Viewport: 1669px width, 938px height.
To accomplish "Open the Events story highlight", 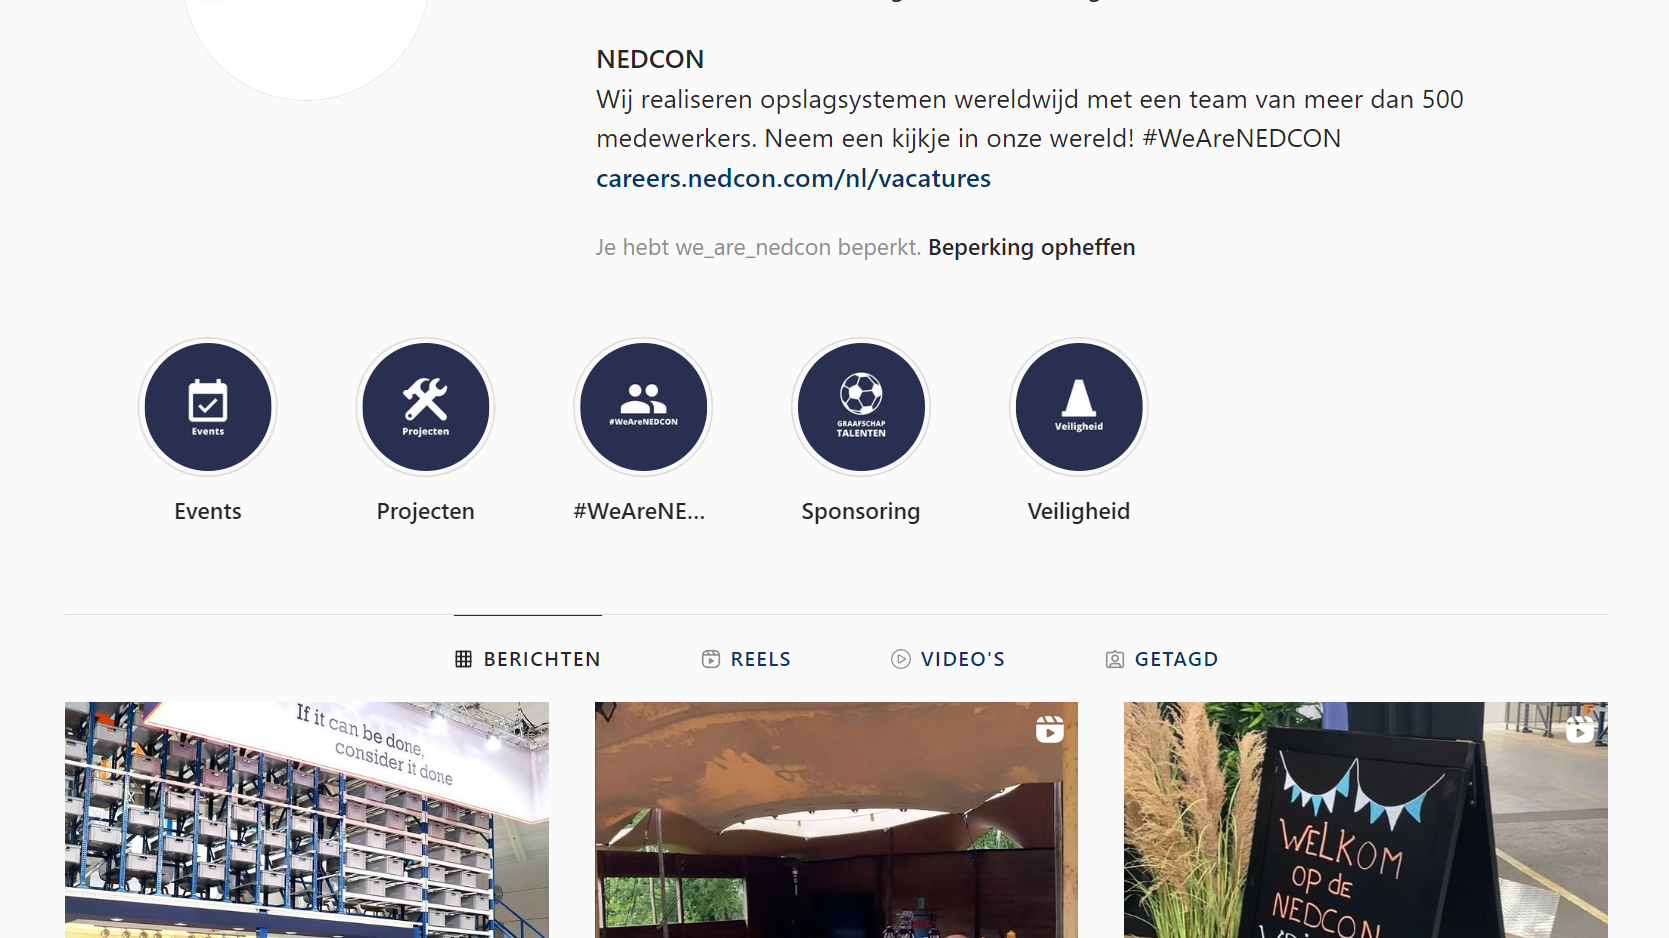I will tap(208, 407).
